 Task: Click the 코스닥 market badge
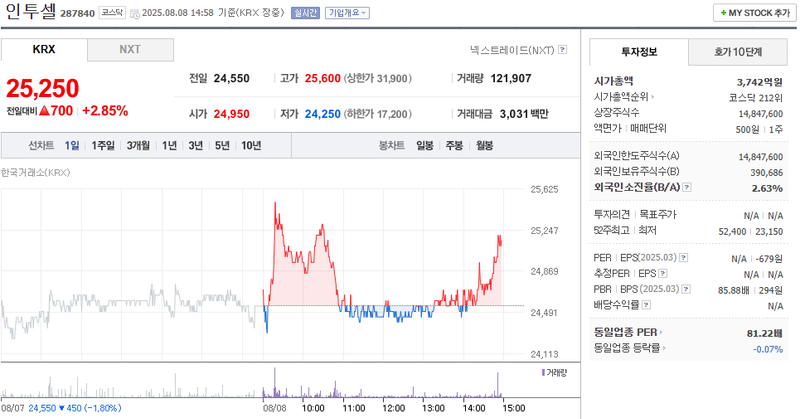click(112, 13)
